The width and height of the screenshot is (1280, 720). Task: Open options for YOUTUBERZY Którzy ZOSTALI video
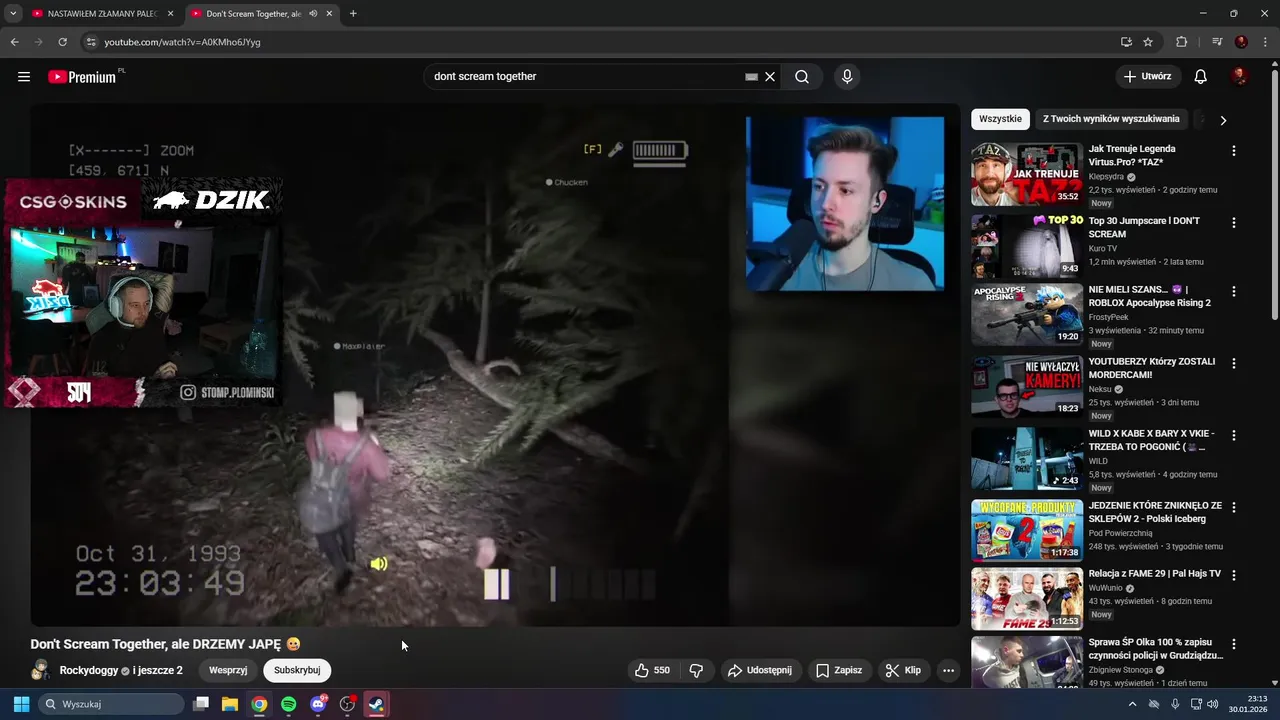[x=1233, y=363]
